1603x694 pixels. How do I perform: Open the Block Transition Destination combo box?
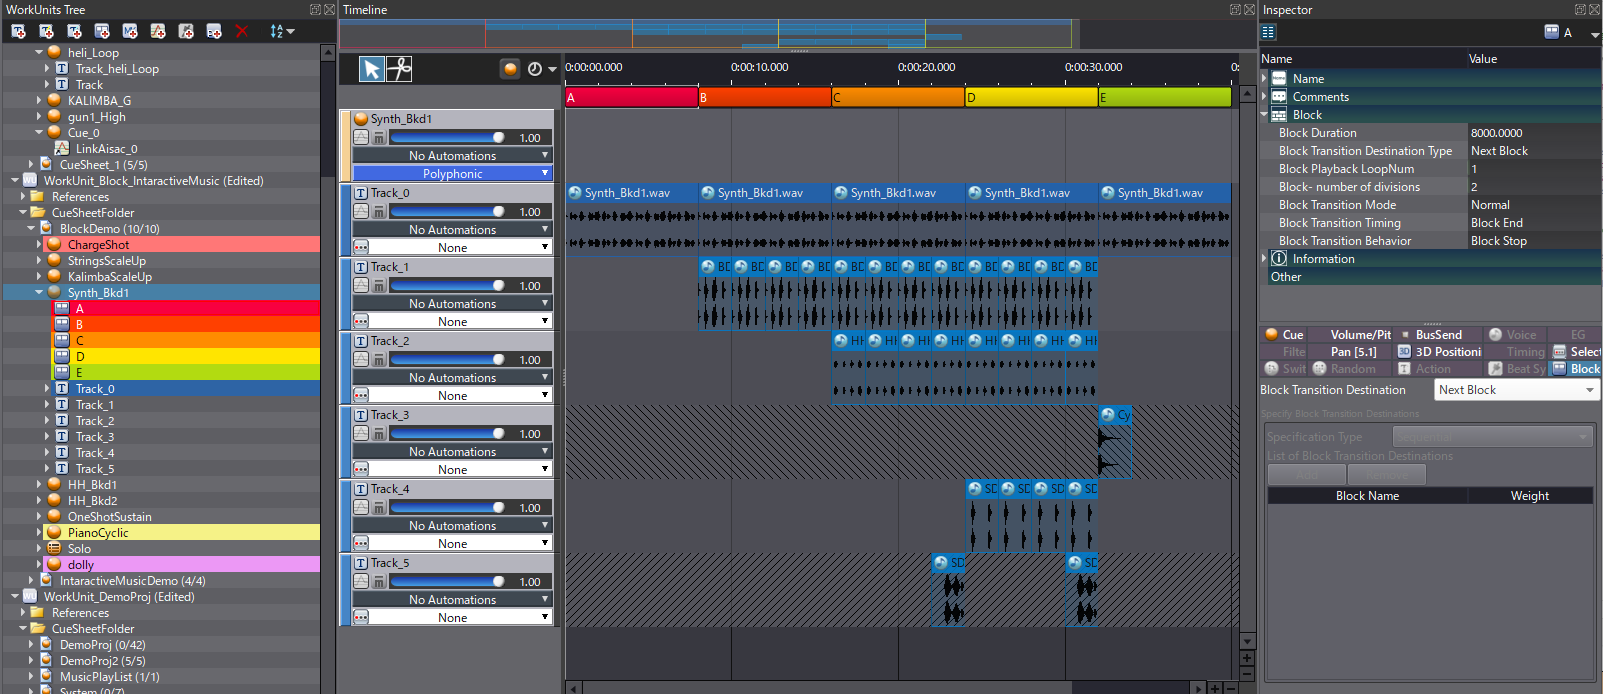tap(1517, 390)
